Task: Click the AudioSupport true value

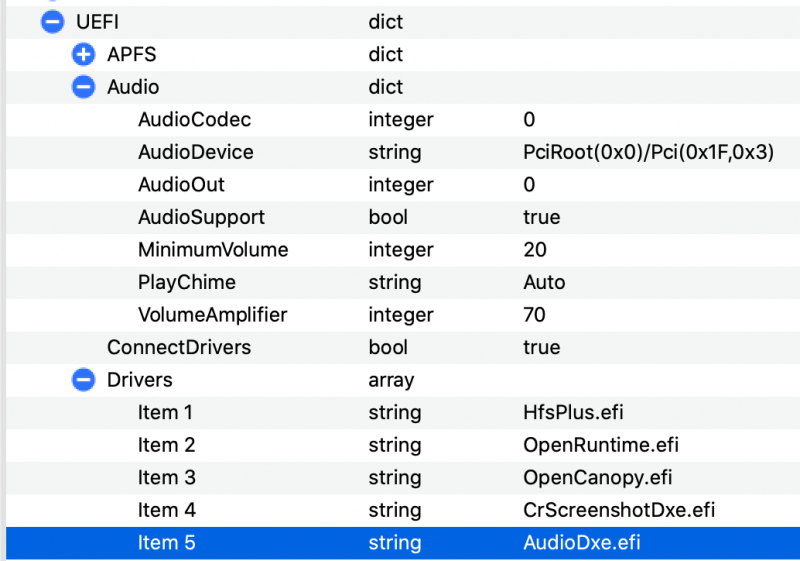Action: 541,217
